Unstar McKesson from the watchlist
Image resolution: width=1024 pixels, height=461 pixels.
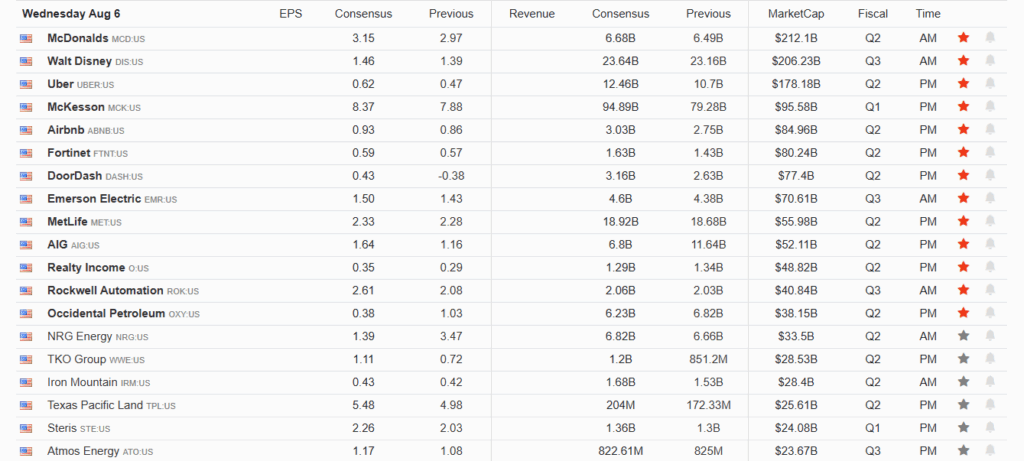pos(964,107)
